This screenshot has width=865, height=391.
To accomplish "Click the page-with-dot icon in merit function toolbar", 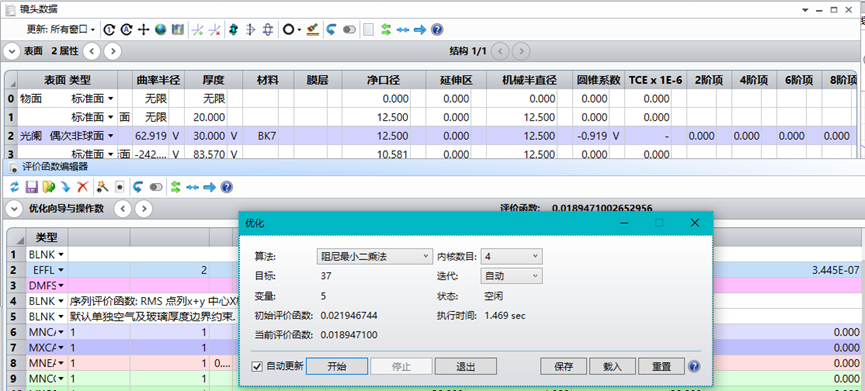I will 119,188.
